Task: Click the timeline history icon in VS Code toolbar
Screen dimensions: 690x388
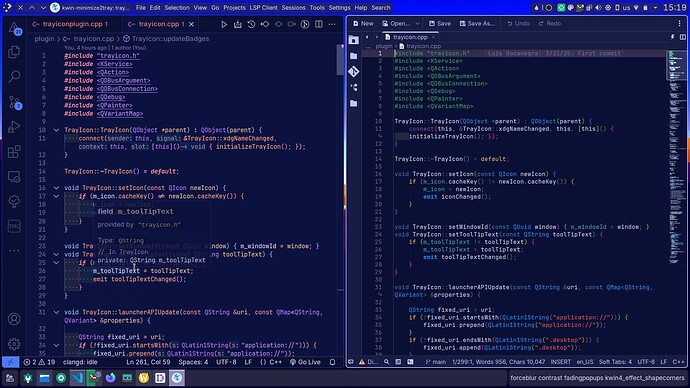Action: pos(251,24)
